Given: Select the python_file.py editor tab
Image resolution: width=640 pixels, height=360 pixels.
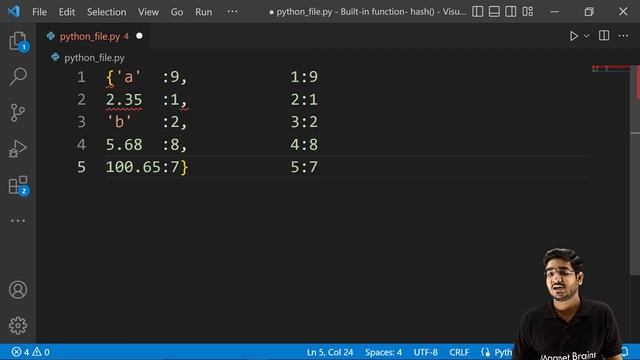Looking at the screenshot, I should (x=92, y=36).
